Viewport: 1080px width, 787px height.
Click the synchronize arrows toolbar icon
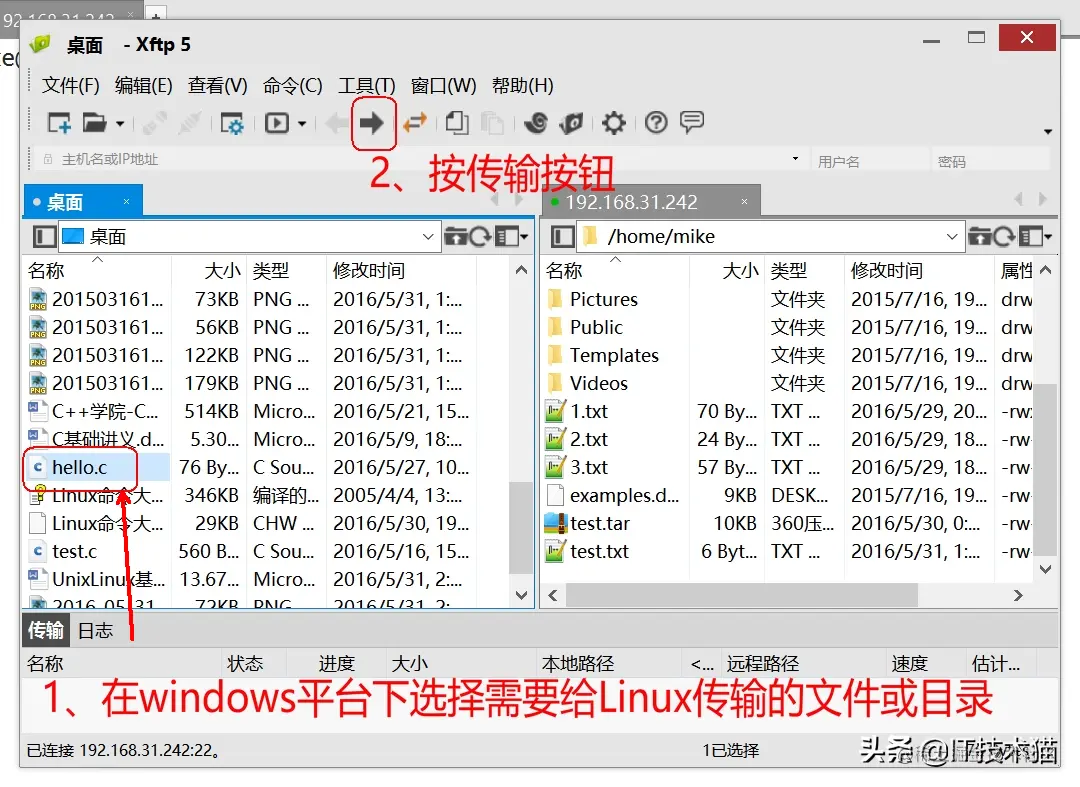coord(415,123)
